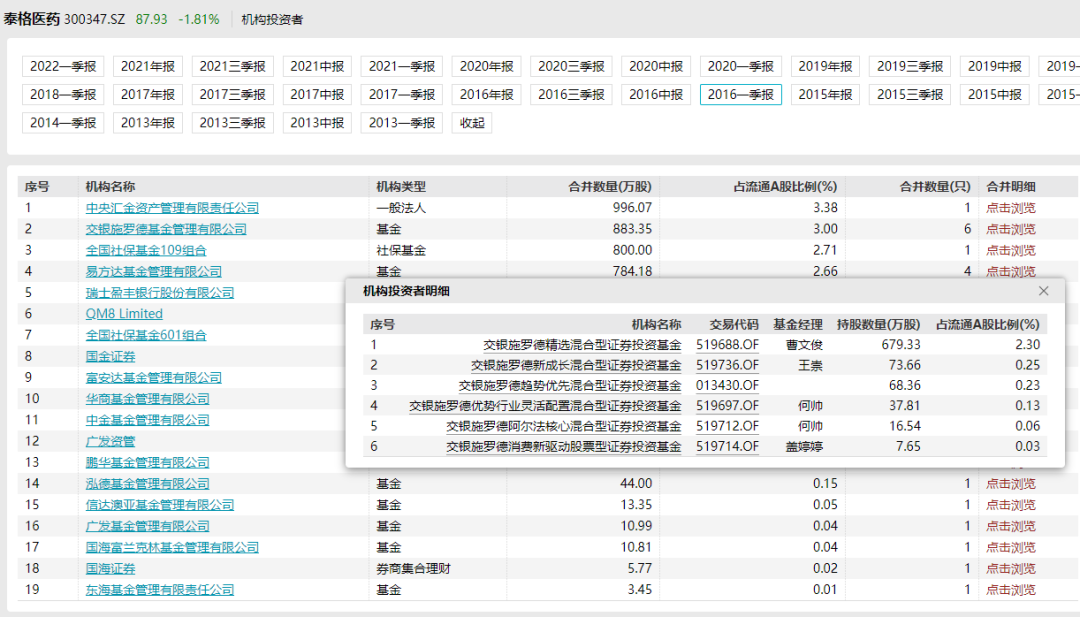This screenshot has width=1080, height=617.
Task: Open the 2021中报 period
Action: coord(318,66)
